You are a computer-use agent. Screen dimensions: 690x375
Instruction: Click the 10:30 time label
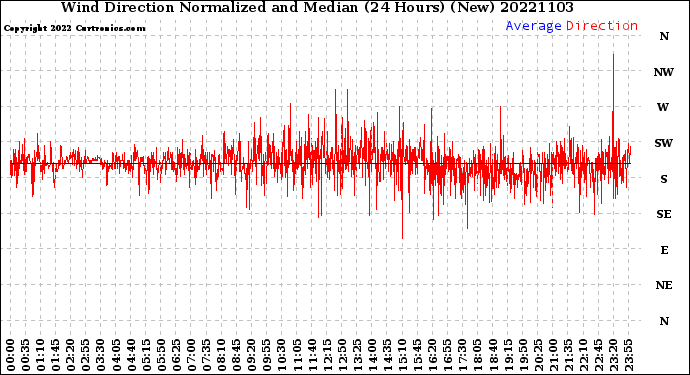(x=282, y=355)
